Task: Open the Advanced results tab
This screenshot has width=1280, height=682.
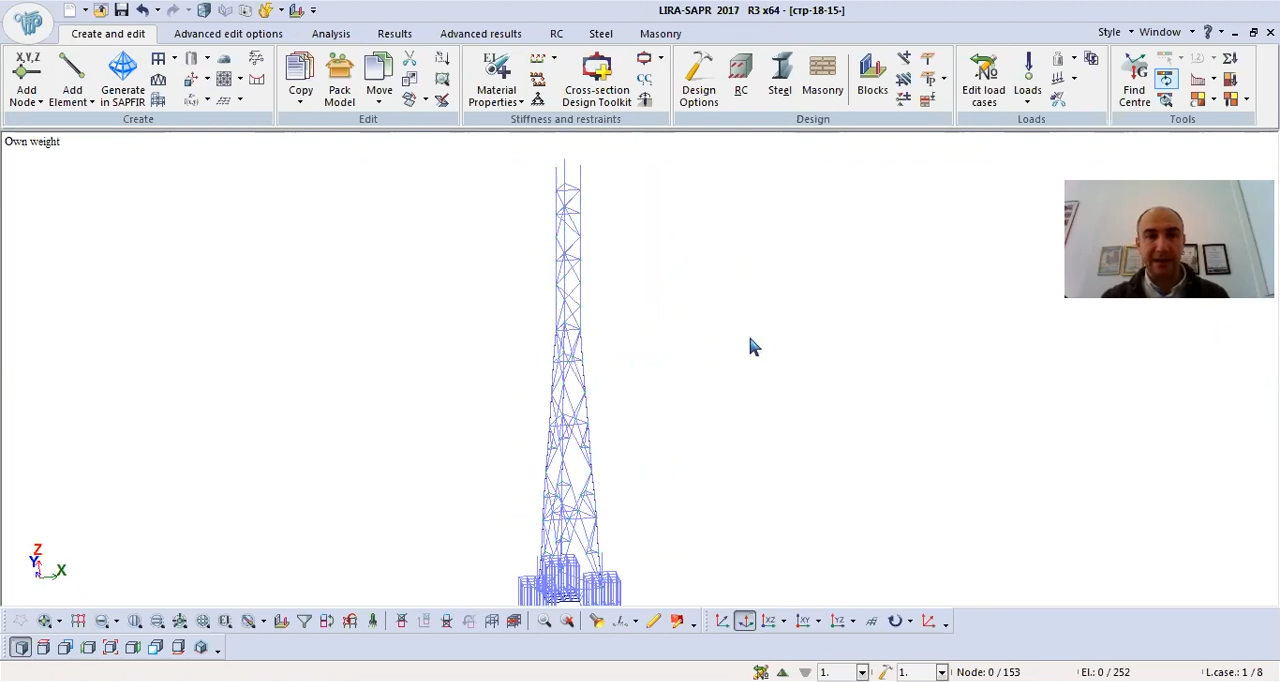Action: [480, 33]
